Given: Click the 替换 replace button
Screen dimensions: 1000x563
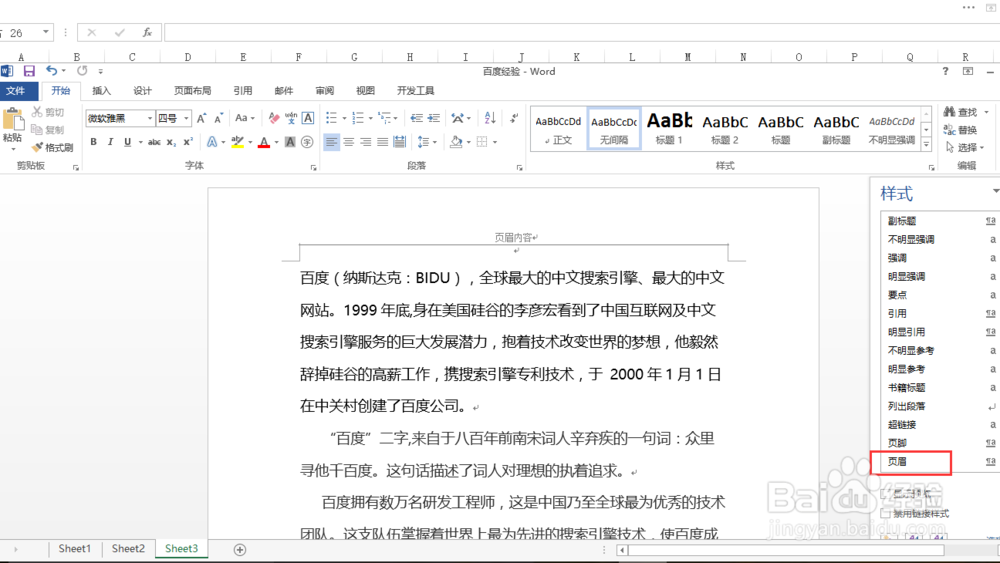Looking at the screenshot, I should click(x=960, y=129).
